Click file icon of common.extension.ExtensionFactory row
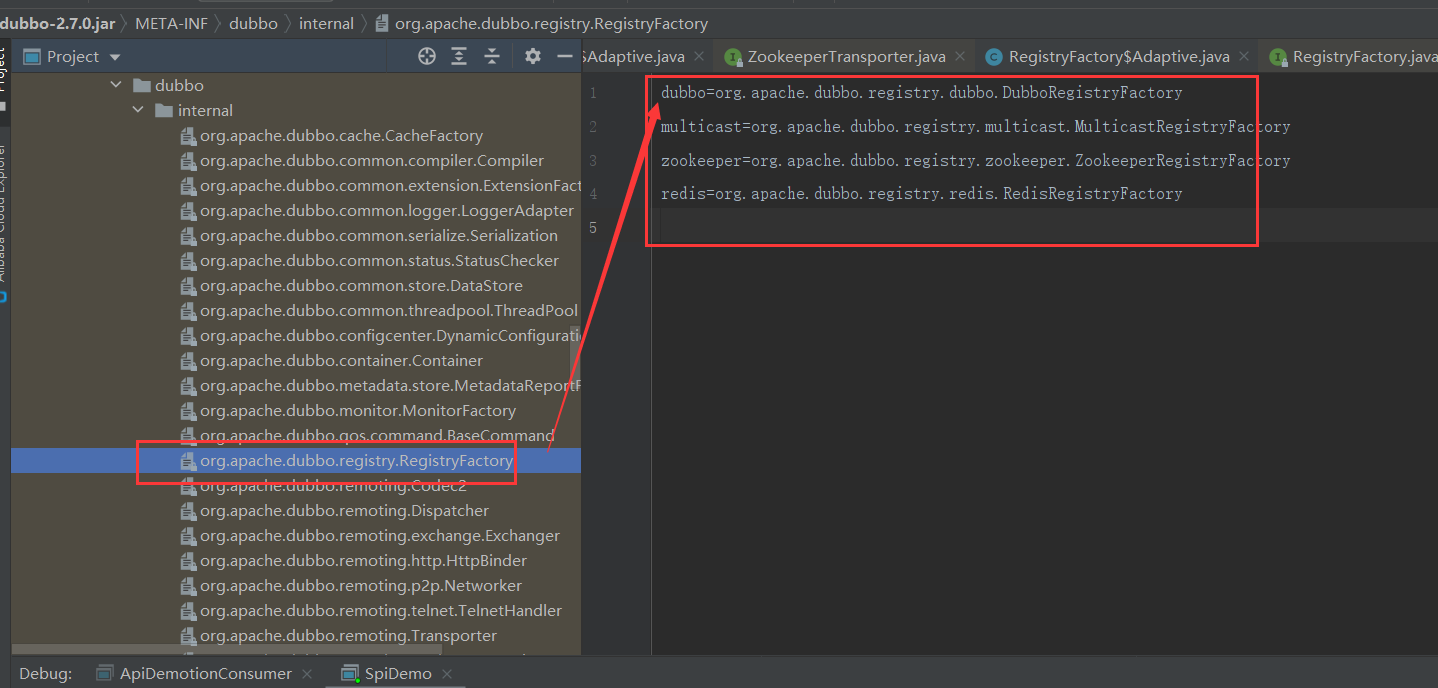 (187, 186)
